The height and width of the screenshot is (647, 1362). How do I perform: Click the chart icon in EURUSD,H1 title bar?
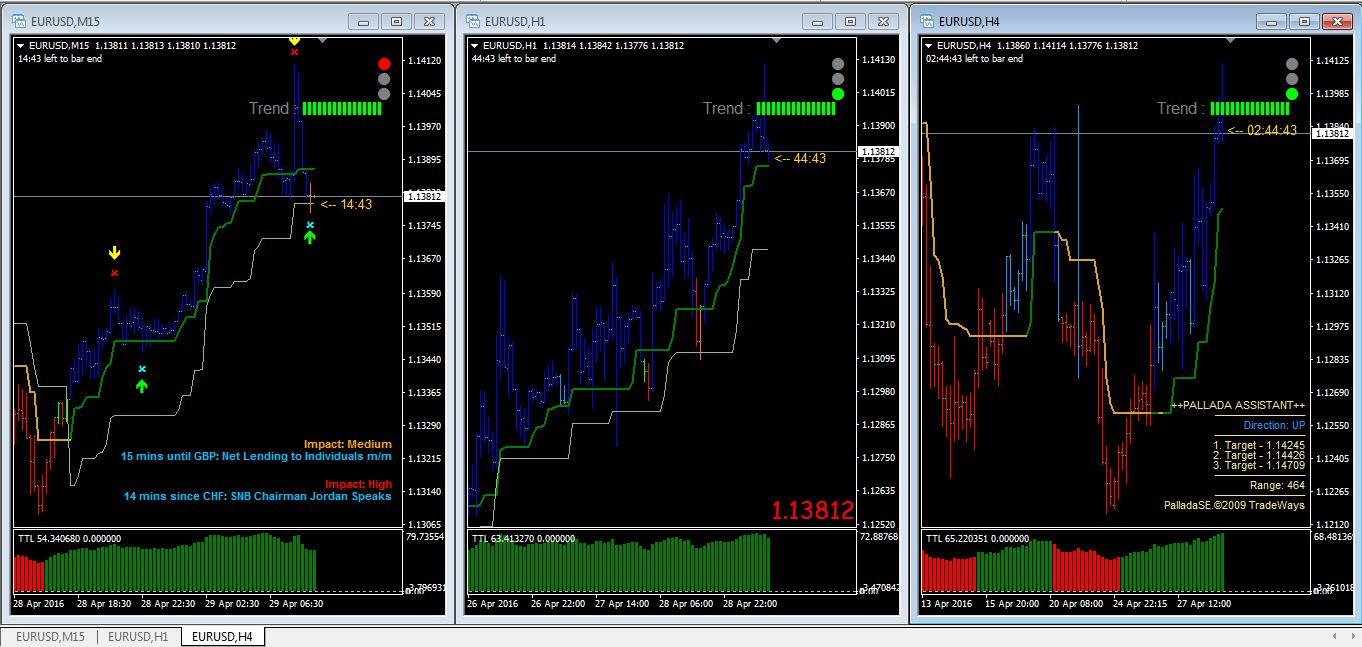(x=472, y=20)
